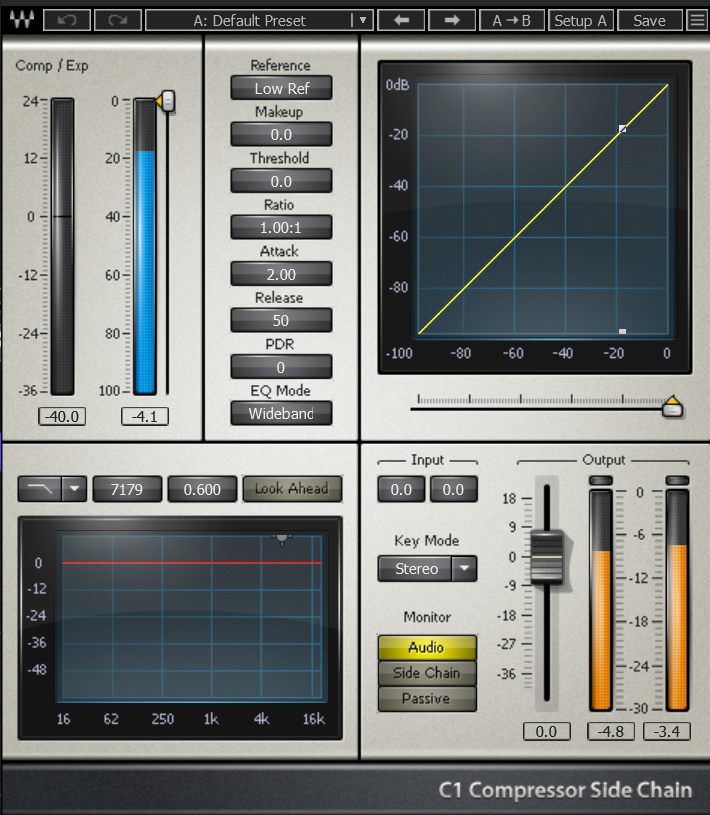Click the horizontal slider thumb under graph

pyautogui.click(x=673, y=406)
